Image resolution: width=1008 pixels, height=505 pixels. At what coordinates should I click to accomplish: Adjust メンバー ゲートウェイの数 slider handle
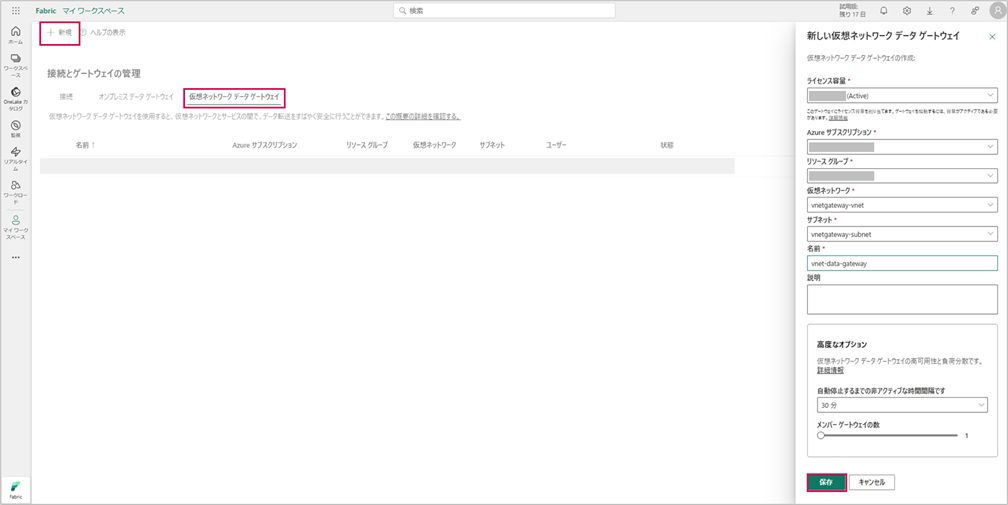click(821, 436)
